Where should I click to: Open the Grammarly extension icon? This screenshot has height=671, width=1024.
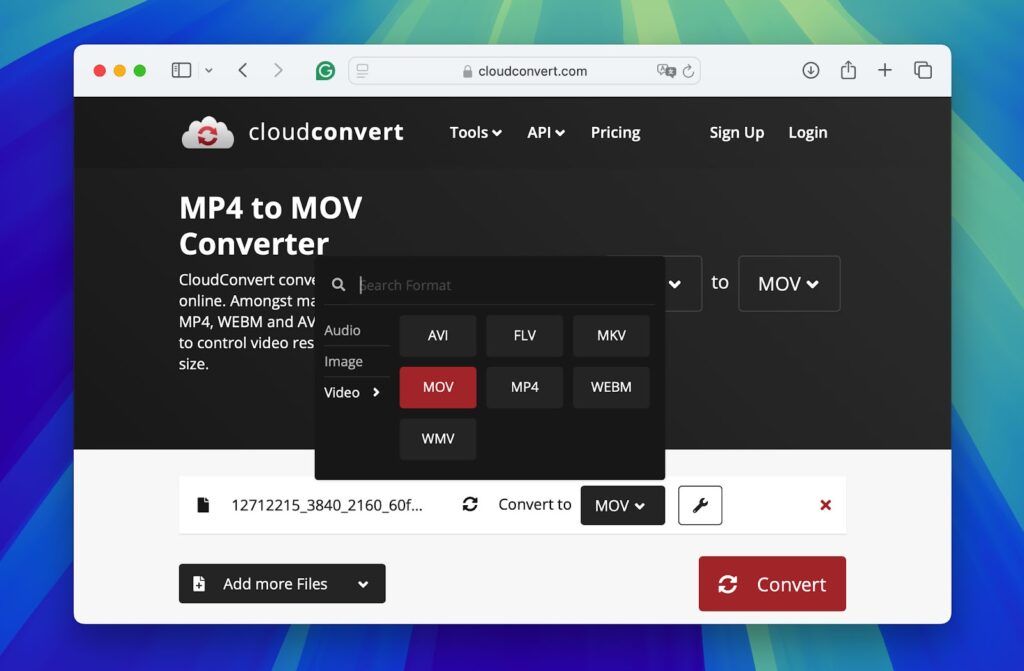coord(325,71)
